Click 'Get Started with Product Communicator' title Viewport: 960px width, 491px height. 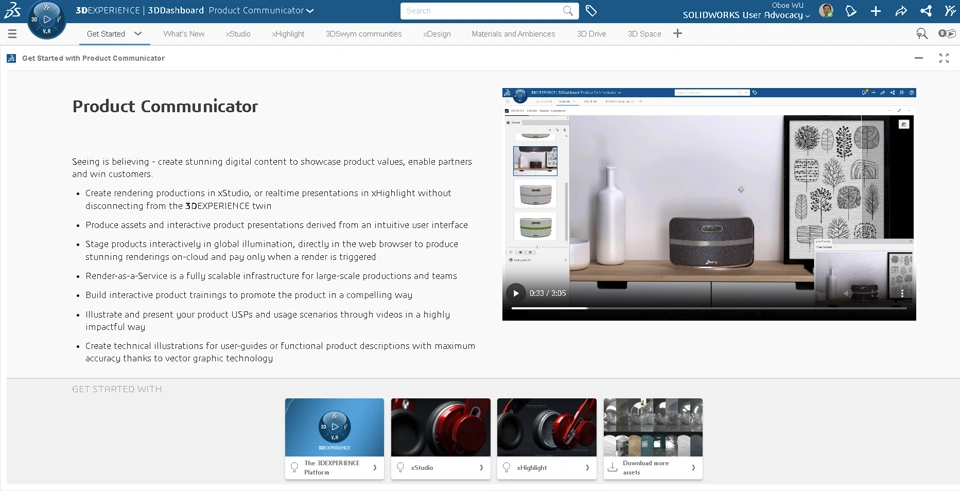tap(93, 58)
